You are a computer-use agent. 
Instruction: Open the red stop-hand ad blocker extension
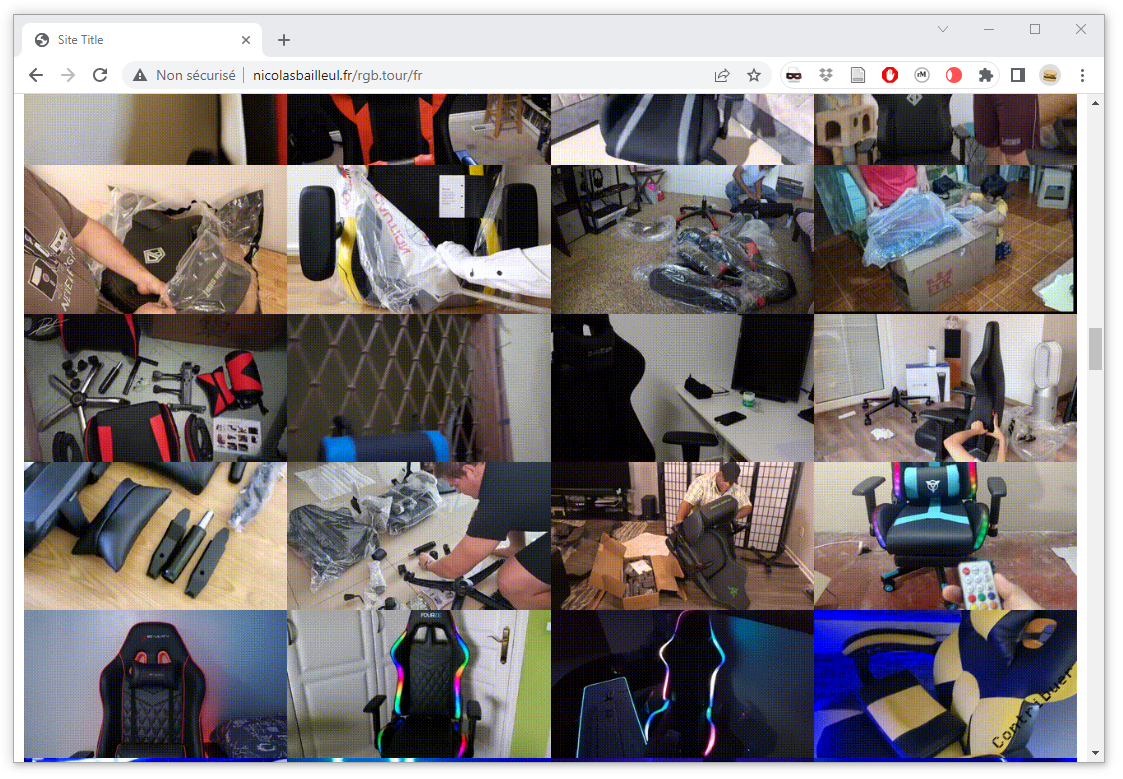pos(889,75)
